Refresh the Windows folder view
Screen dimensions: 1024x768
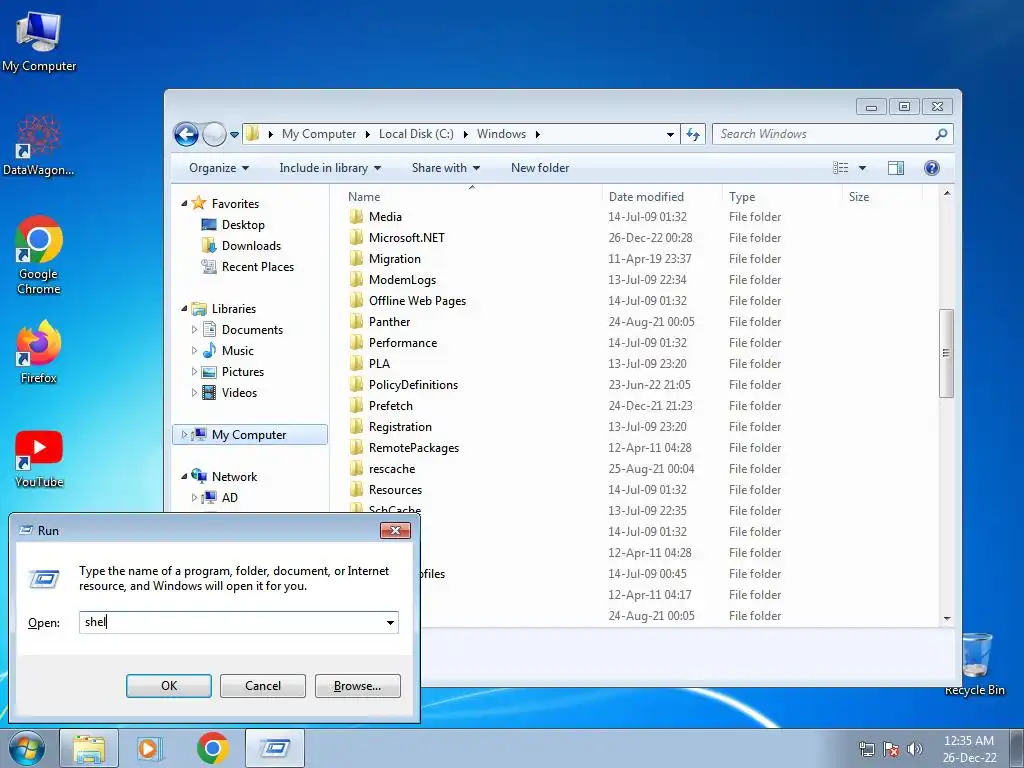(x=692, y=135)
